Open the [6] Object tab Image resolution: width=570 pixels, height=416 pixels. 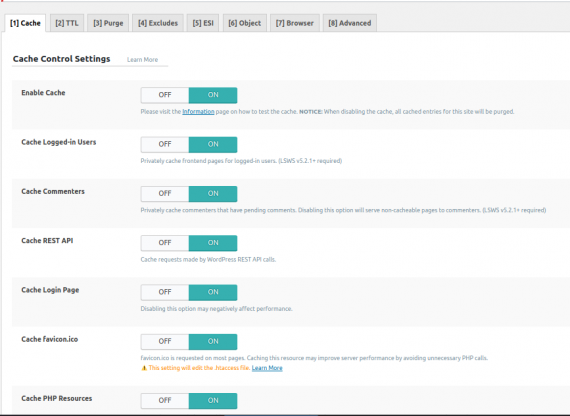point(245,23)
